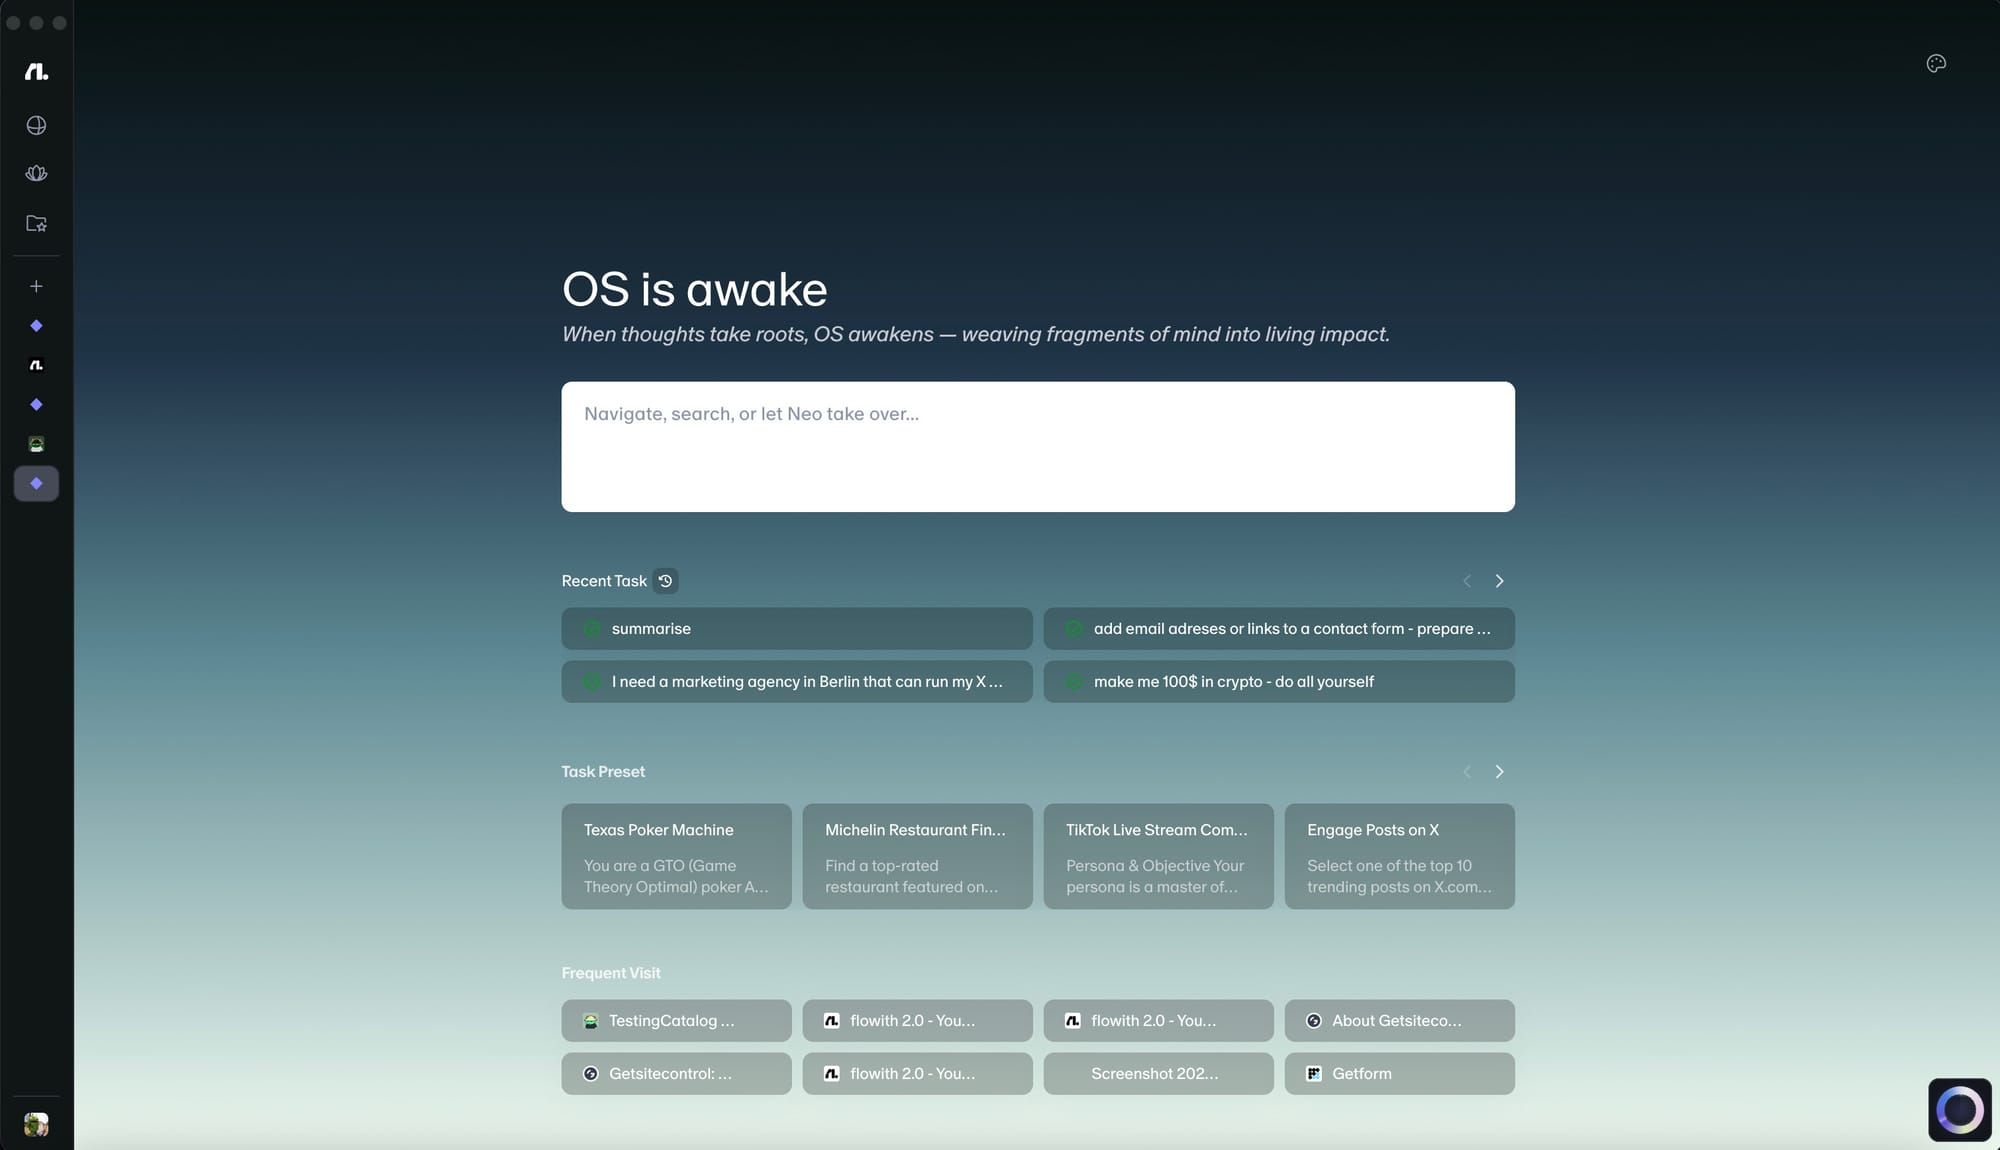Screen dimensions: 2000x1150
Task: Open "make me 100$ in crypto" task
Action: pyautogui.click(x=1278, y=682)
